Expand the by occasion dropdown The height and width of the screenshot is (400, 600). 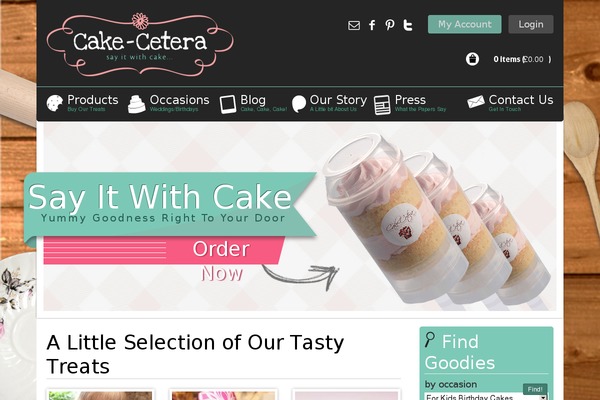(x=486, y=397)
